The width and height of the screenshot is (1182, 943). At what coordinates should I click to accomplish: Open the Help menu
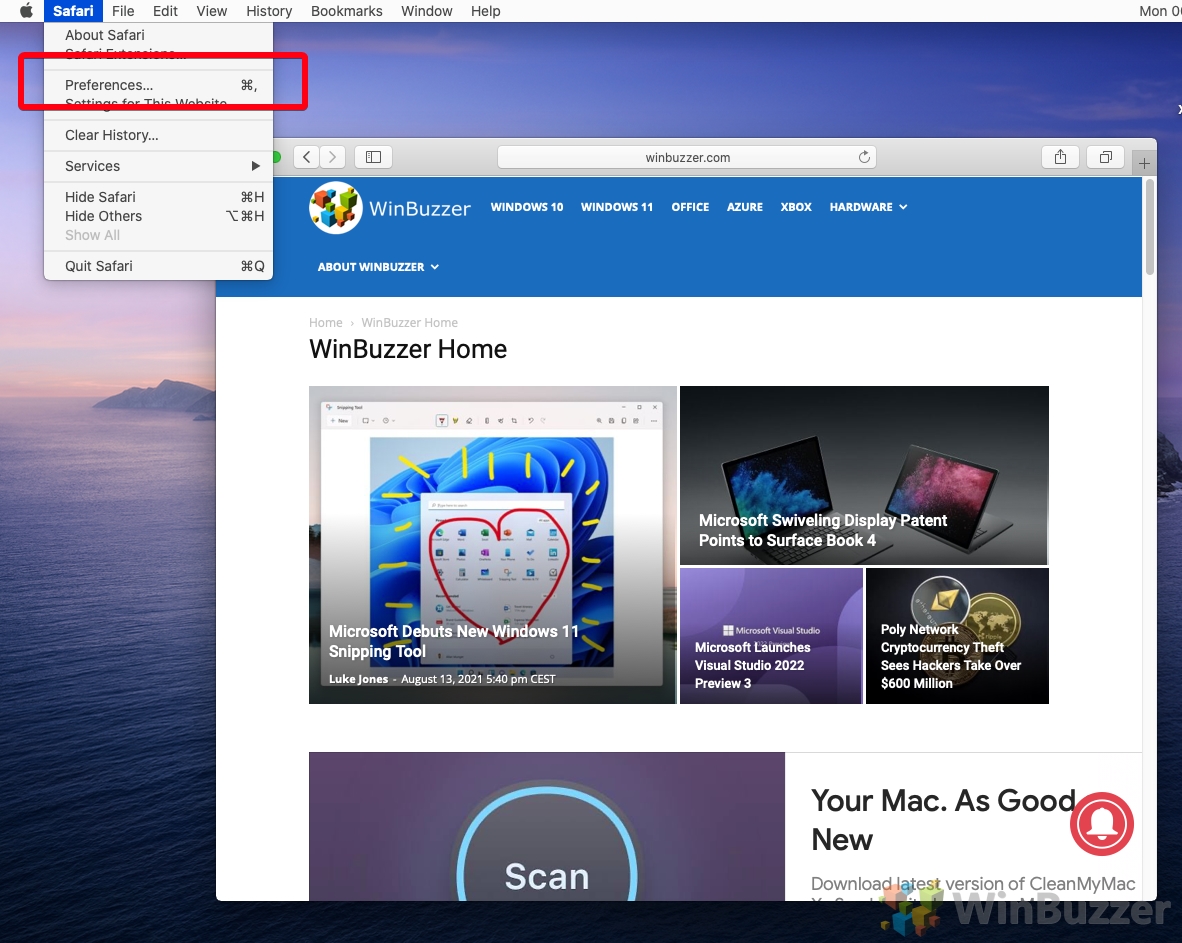pos(485,11)
